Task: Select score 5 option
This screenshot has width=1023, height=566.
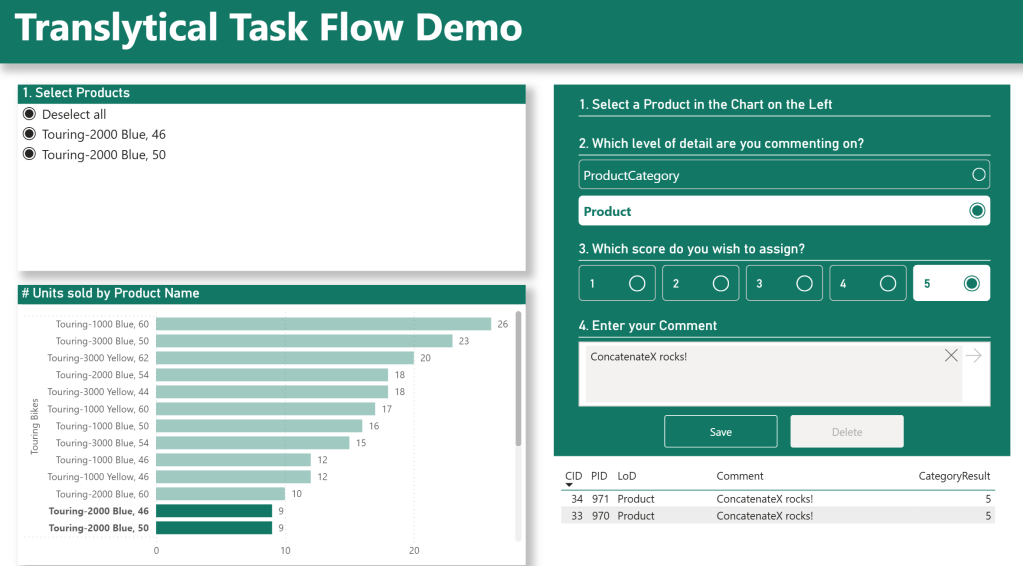Action: (x=951, y=283)
